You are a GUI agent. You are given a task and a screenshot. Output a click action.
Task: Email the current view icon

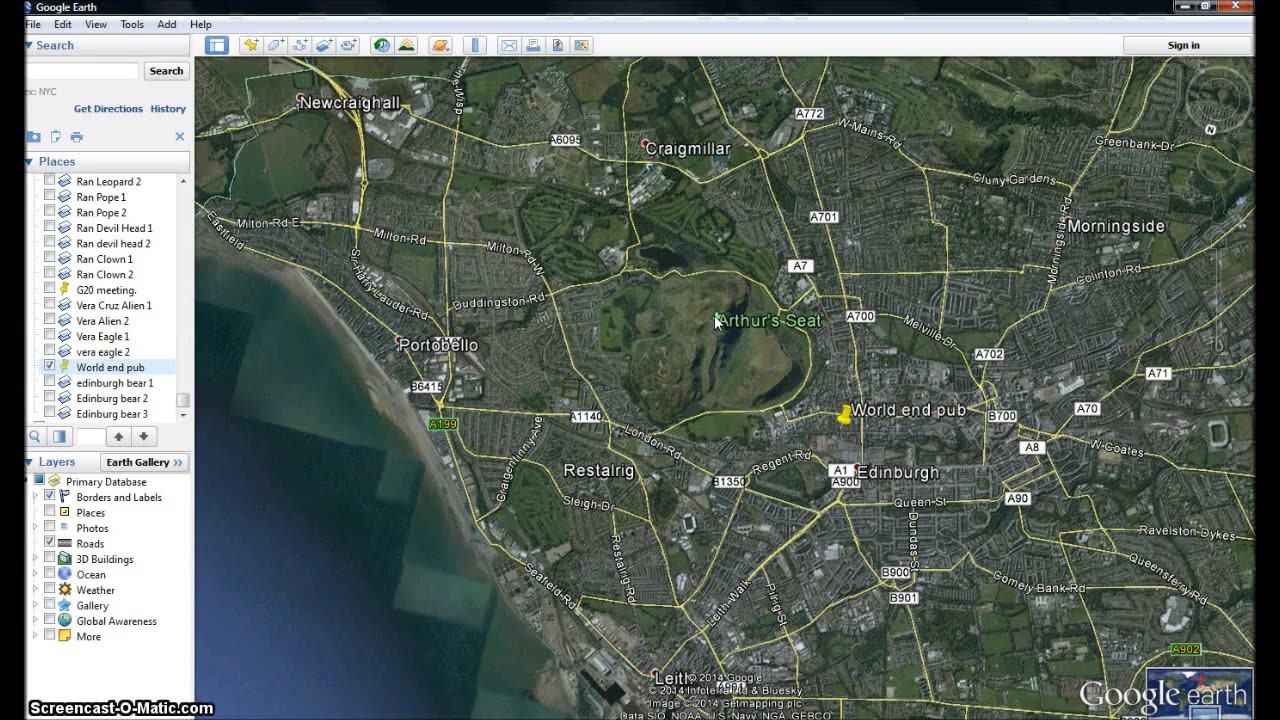509,45
